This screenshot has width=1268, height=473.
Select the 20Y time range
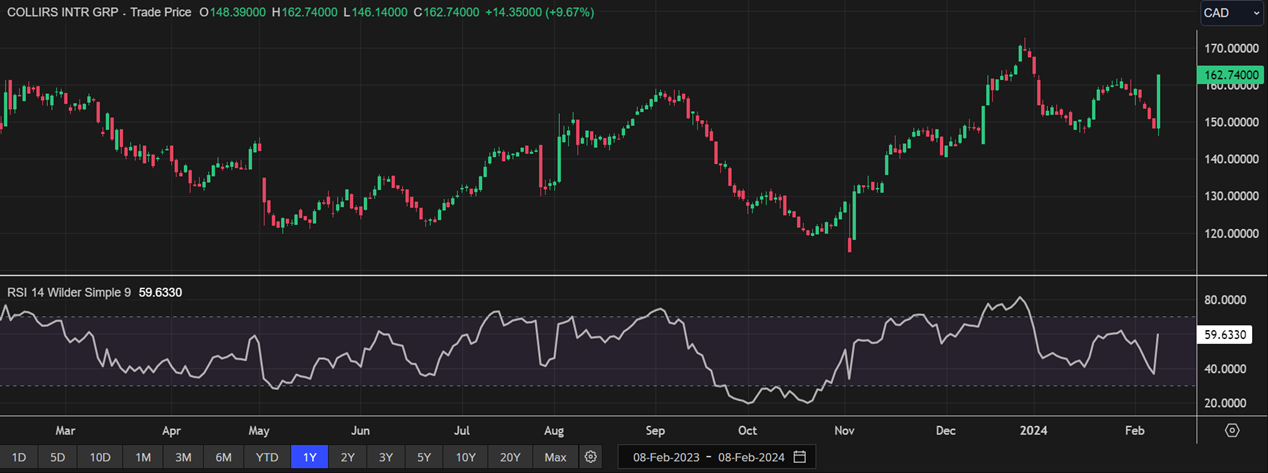(x=510, y=457)
